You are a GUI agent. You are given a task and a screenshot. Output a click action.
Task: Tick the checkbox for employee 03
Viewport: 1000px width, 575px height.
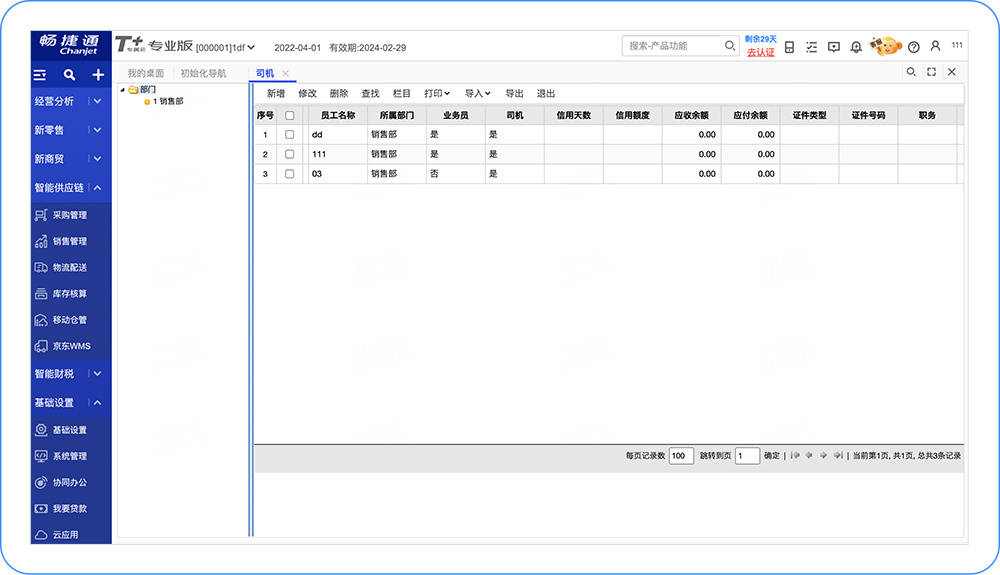click(290, 174)
